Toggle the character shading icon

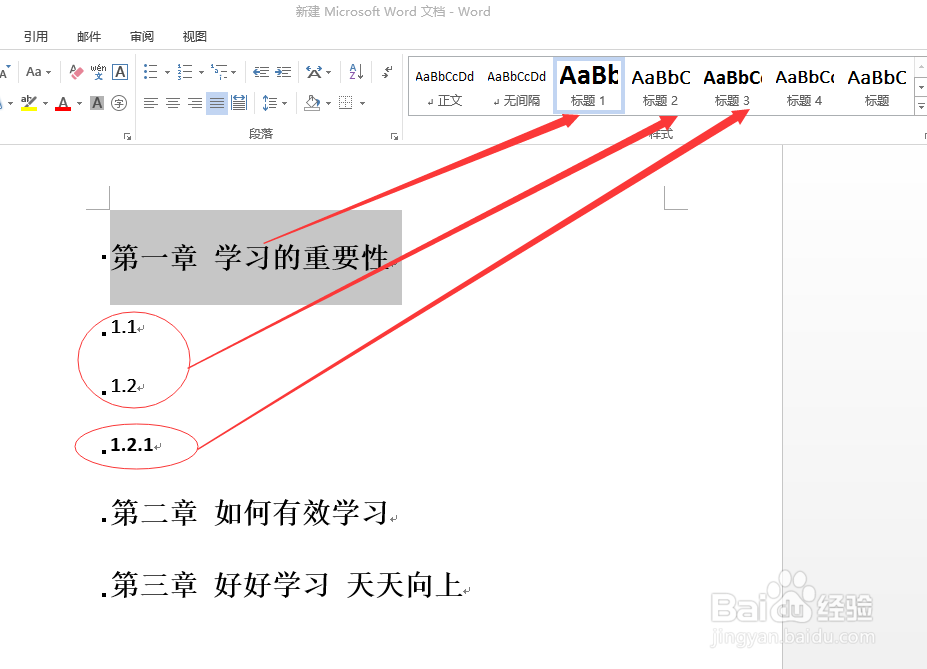(x=95, y=103)
